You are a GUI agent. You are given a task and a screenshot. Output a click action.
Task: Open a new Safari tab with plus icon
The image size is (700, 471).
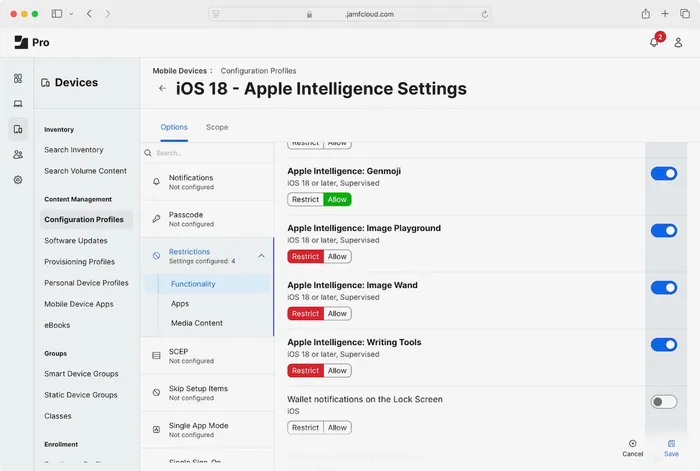(665, 14)
